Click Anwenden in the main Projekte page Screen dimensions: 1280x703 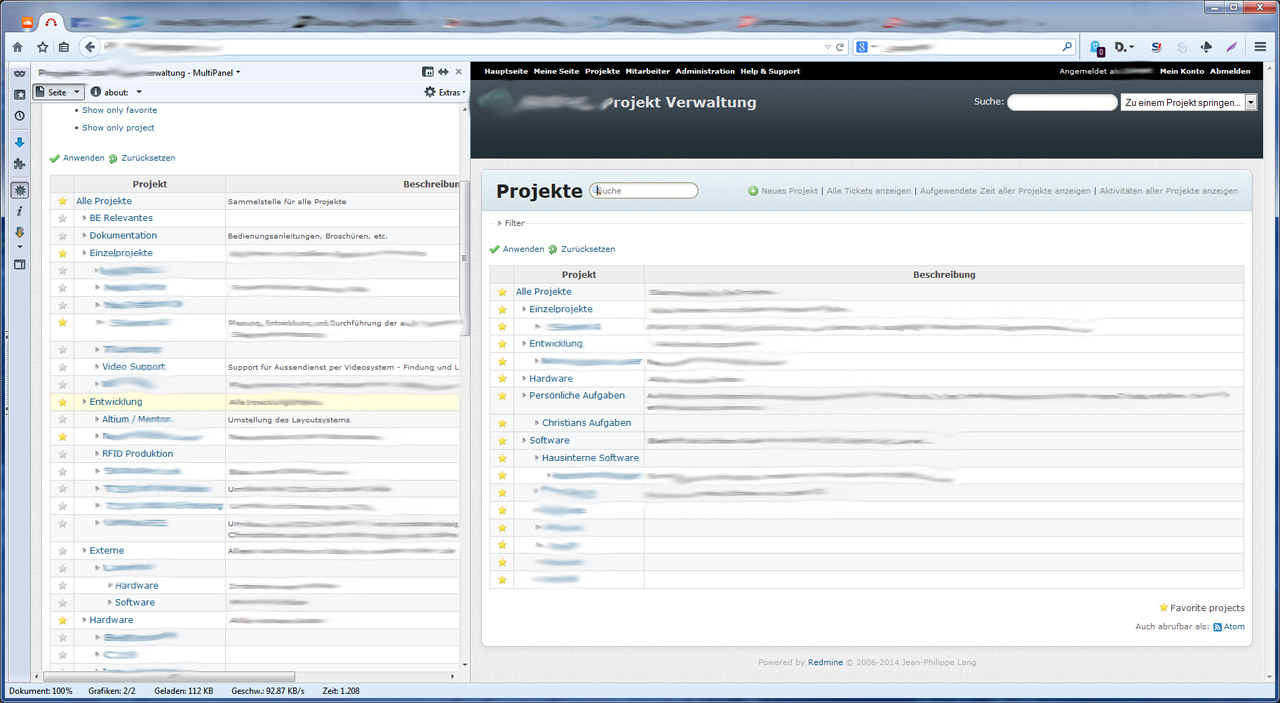click(x=517, y=249)
